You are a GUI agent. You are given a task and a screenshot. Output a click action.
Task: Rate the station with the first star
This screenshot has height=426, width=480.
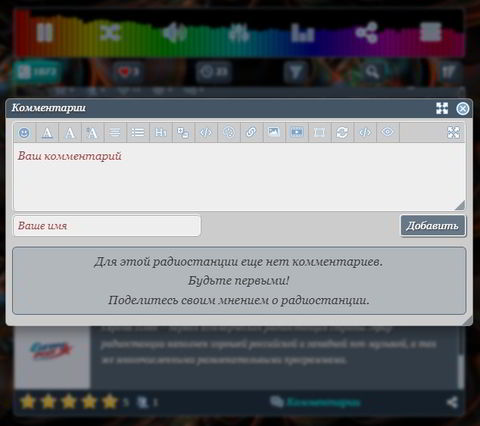(x=28, y=402)
